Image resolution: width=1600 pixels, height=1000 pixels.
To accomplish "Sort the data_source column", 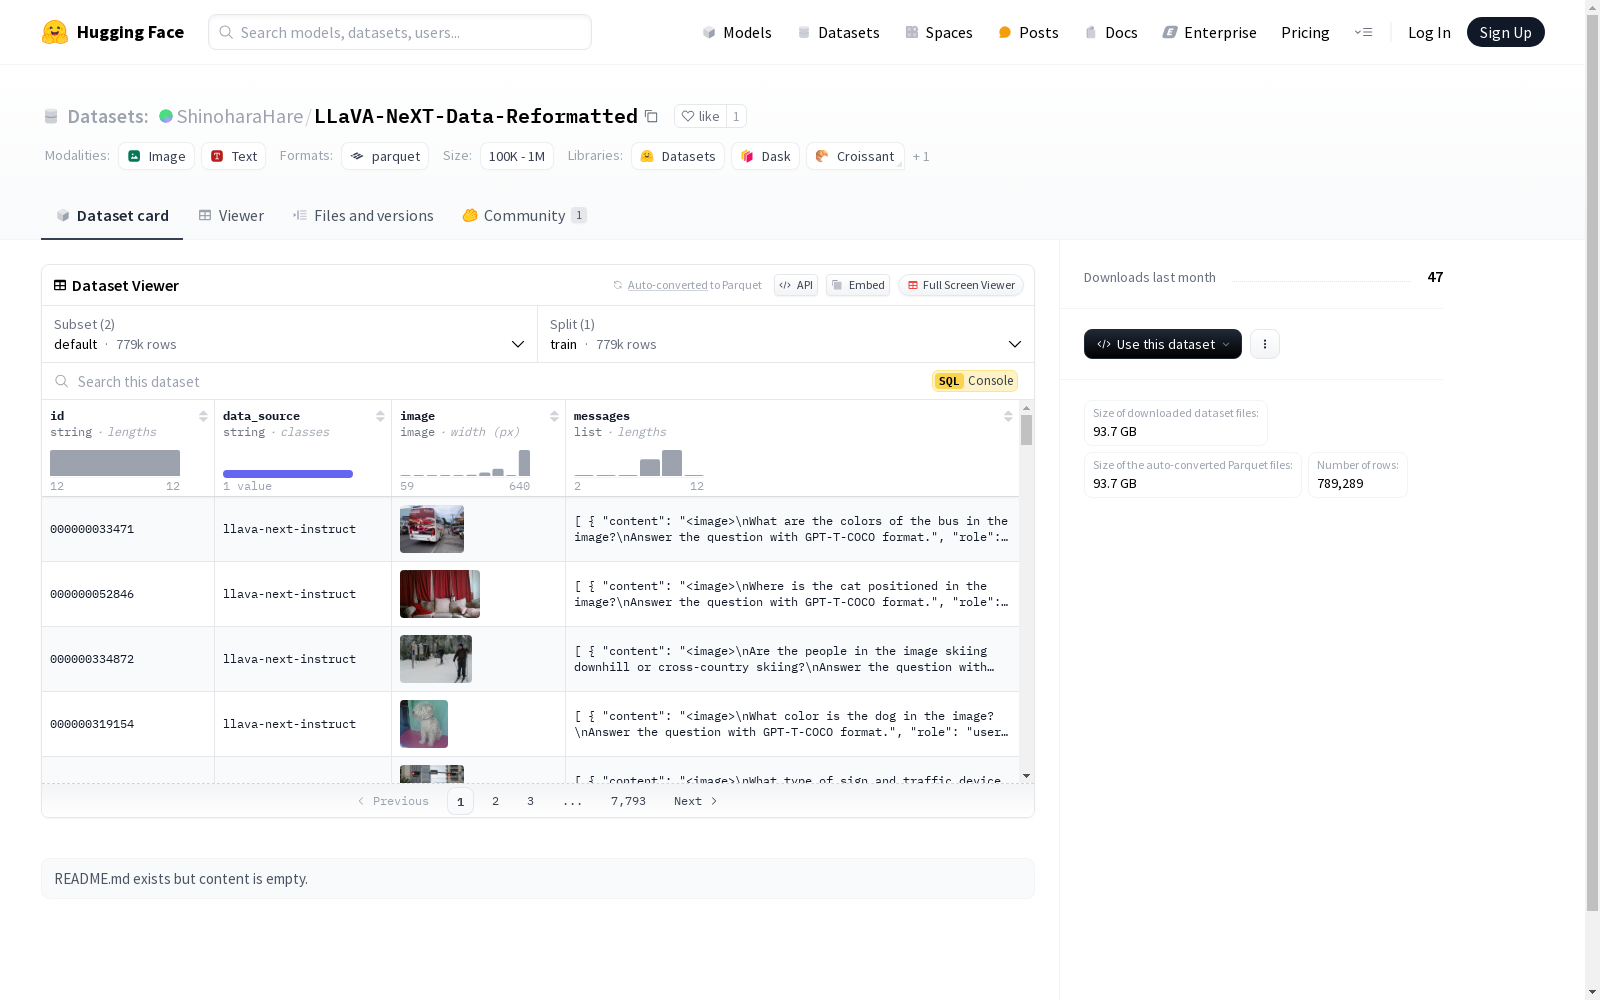I will point(380,416).
